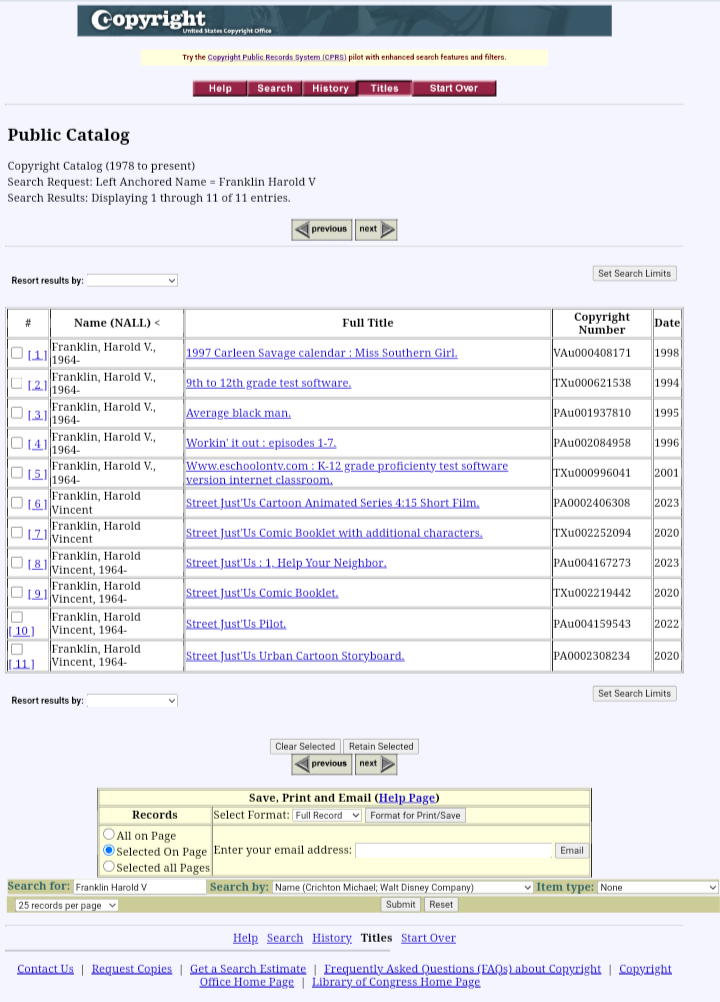Open the Average black man title link
The height and width of the screenshot is (1002, 720).
[x=238, y=413]
